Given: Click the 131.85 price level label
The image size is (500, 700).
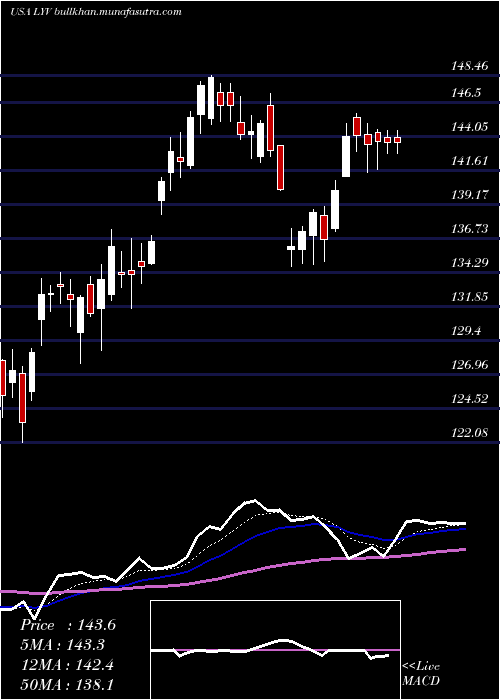Looking at the screenshot, I should (469, 297).
